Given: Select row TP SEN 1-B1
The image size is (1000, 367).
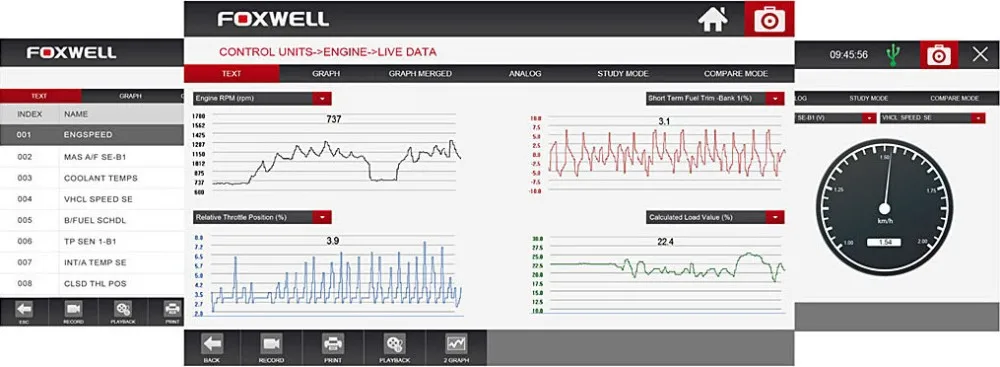Looking at the screenshot, I should 92,242.
